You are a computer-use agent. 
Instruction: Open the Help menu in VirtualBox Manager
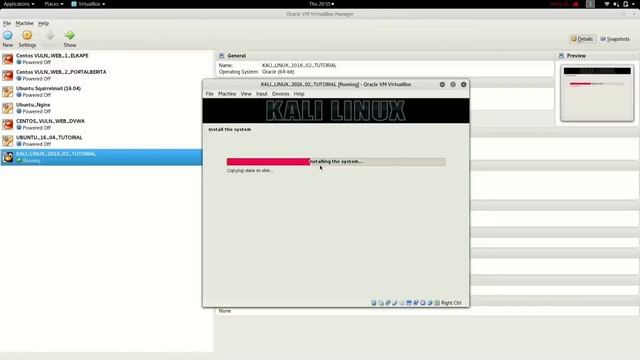(43, 23)
